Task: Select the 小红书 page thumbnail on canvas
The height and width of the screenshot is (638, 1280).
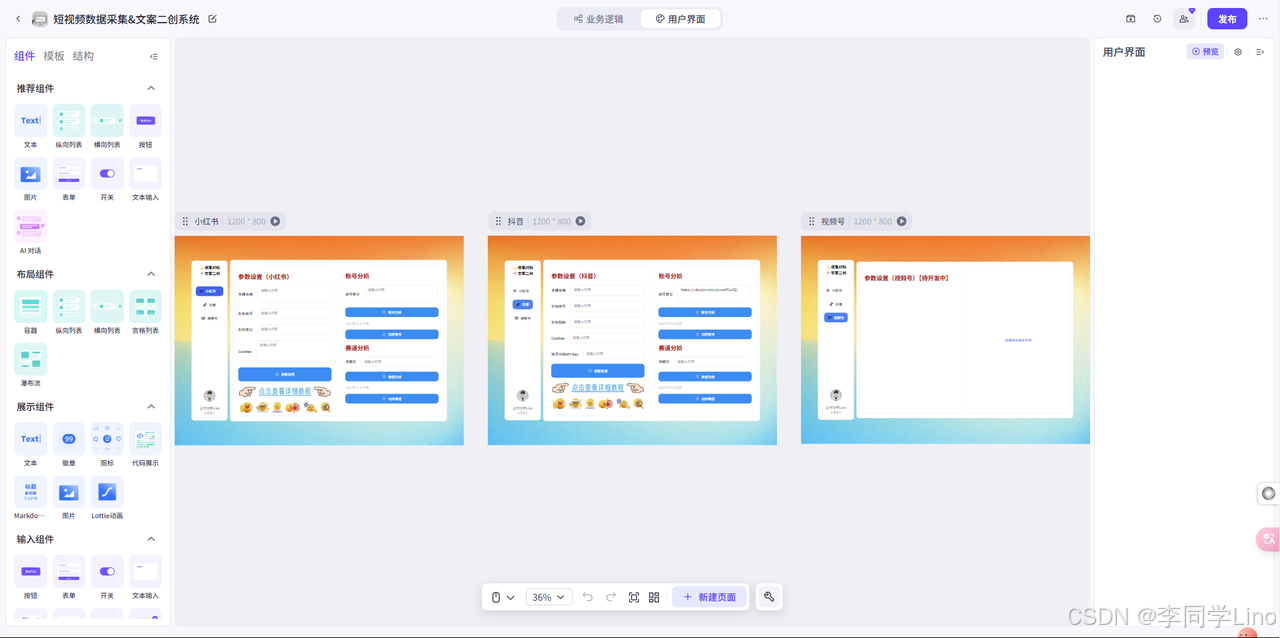Action: [319, 340]
